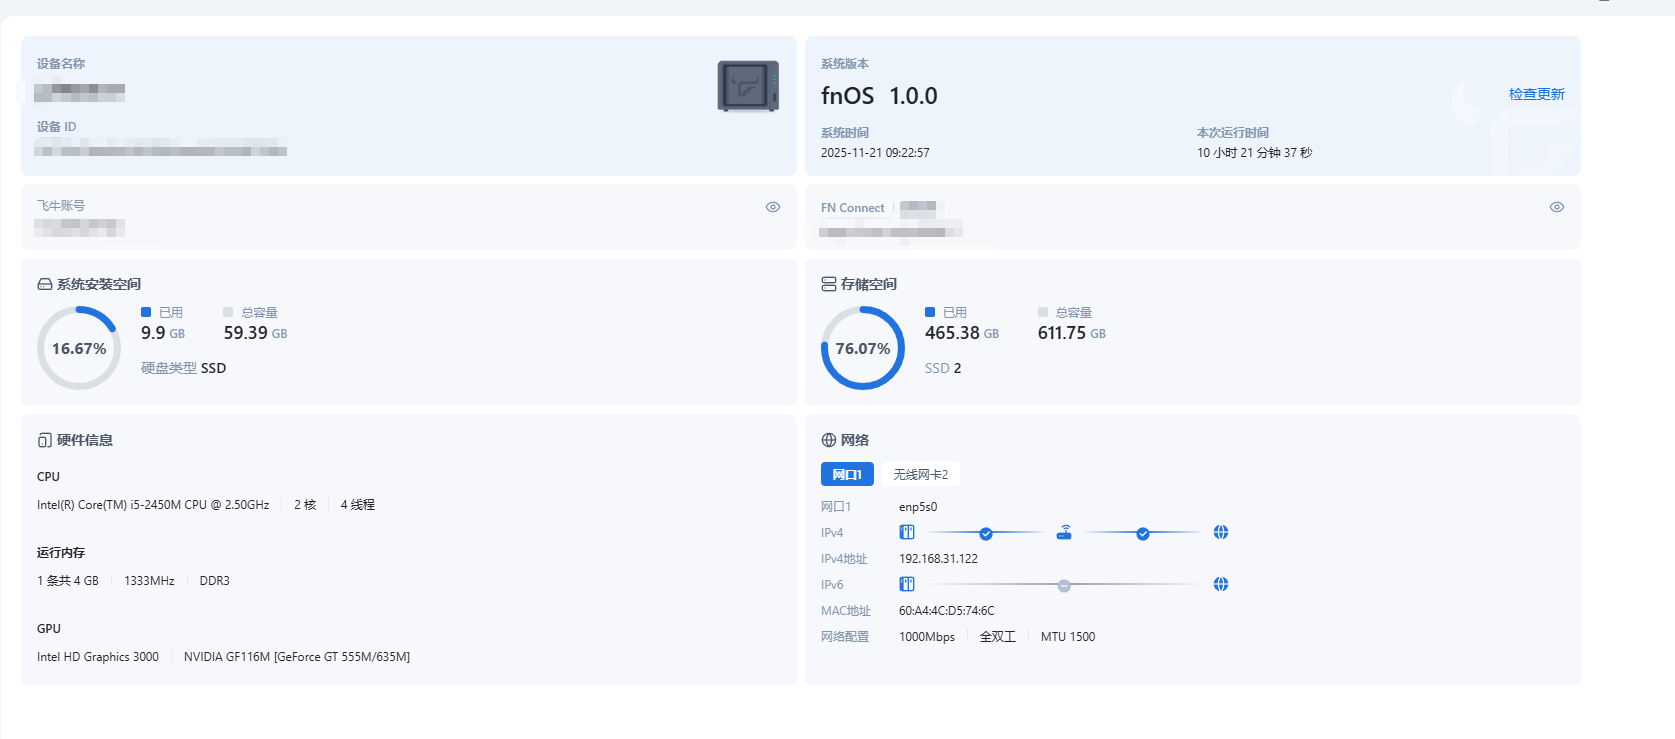The image size is (1675, 739).
Task: Click the 设备名称 label
Action: click(x=61, y=64)
